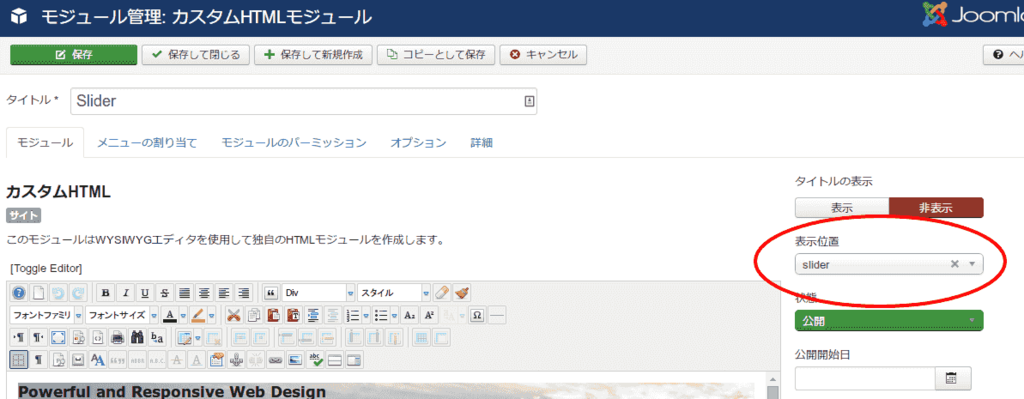Screen dimensions: 1024x399
Task: Click キャンセル button
Action: point(543,55)
